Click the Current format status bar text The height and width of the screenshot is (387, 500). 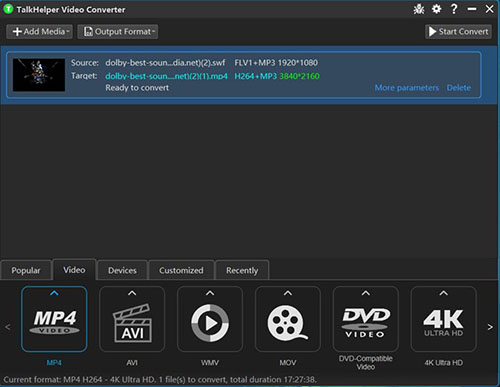pos(160,380)
